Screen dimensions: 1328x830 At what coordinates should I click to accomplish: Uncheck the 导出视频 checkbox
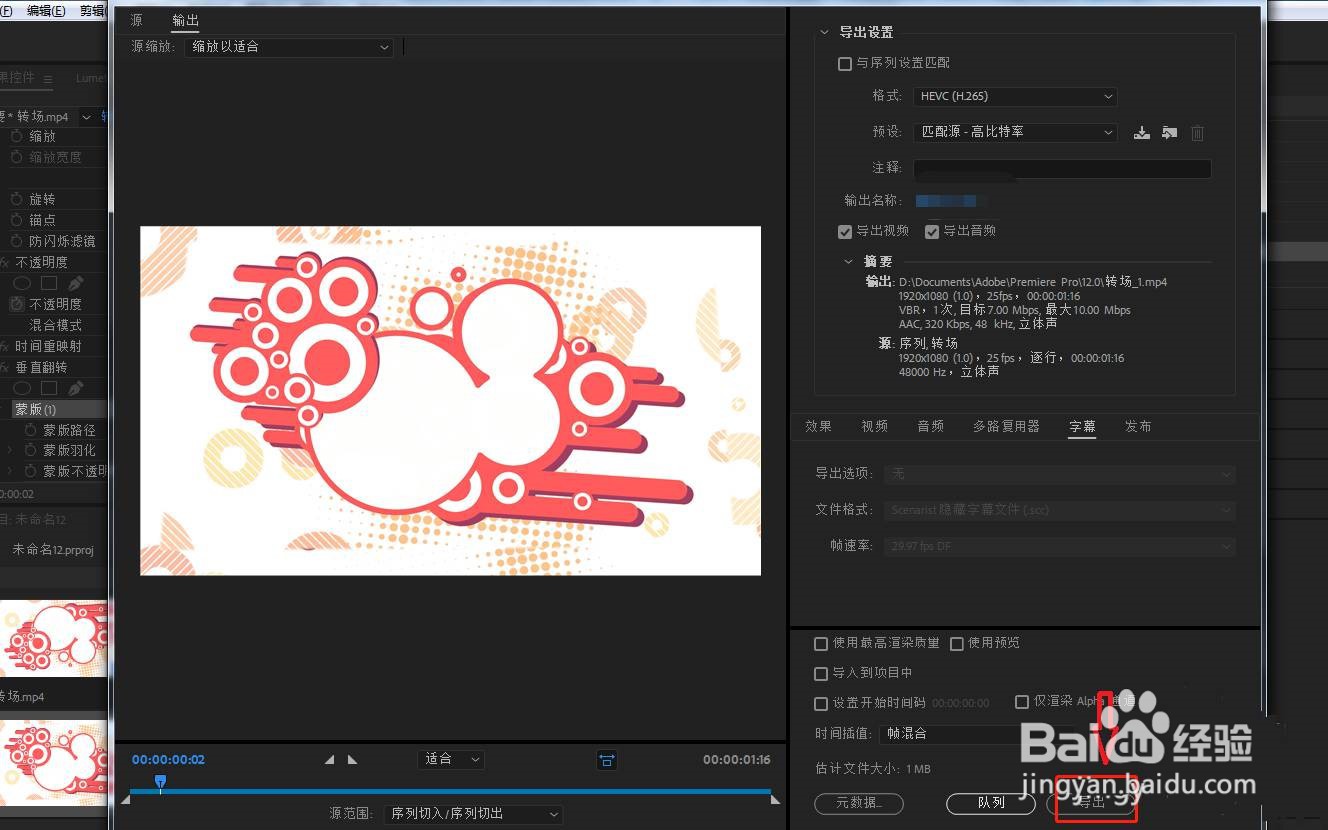tap(845, 231)
